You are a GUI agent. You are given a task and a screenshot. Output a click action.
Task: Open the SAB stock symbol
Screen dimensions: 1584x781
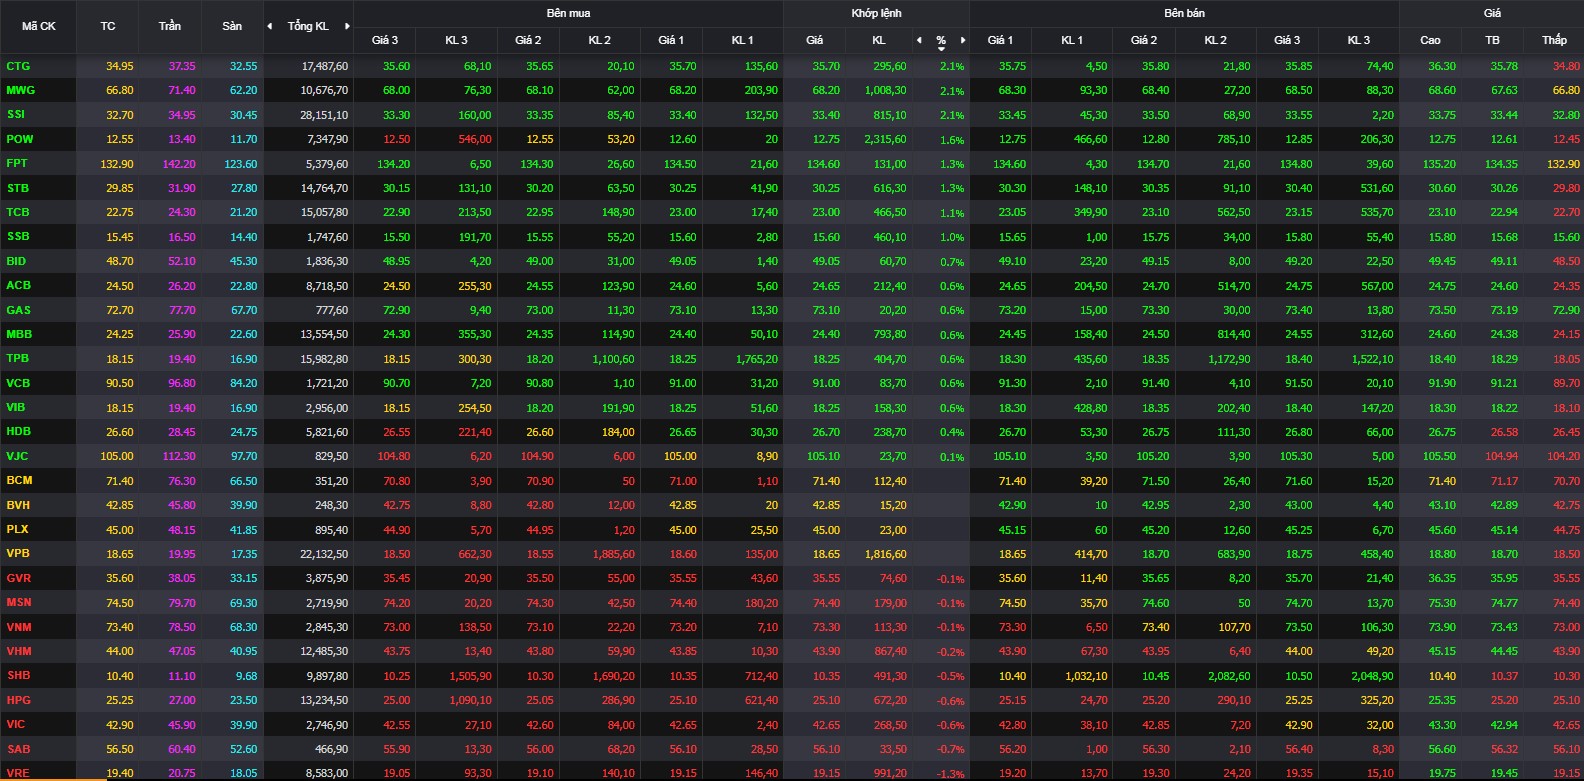click(x=18, y=749)
